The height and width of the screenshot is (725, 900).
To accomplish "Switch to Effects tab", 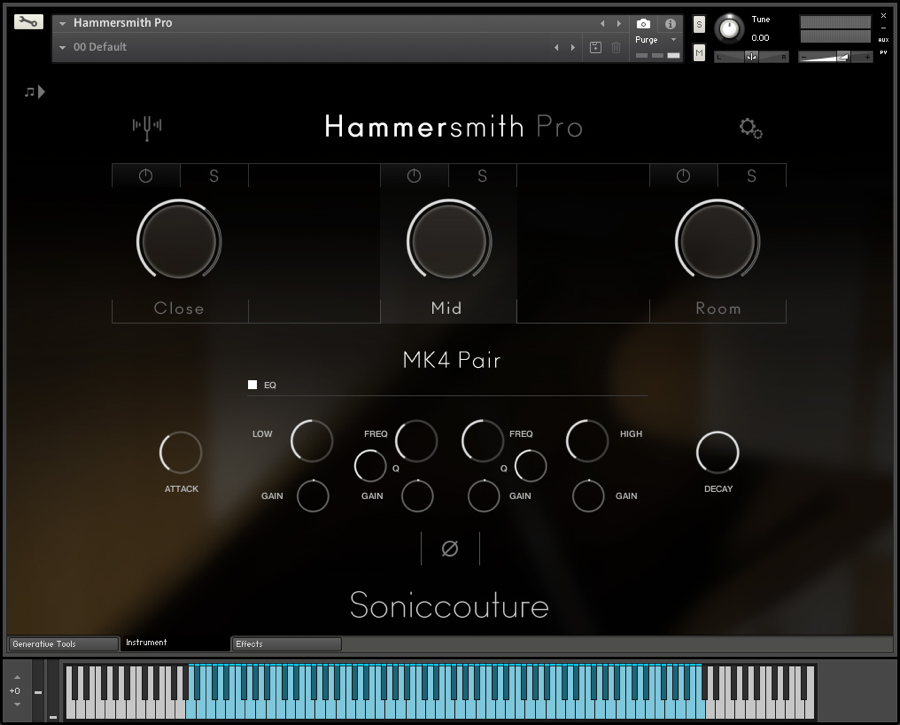I will [x=286, y=644].
